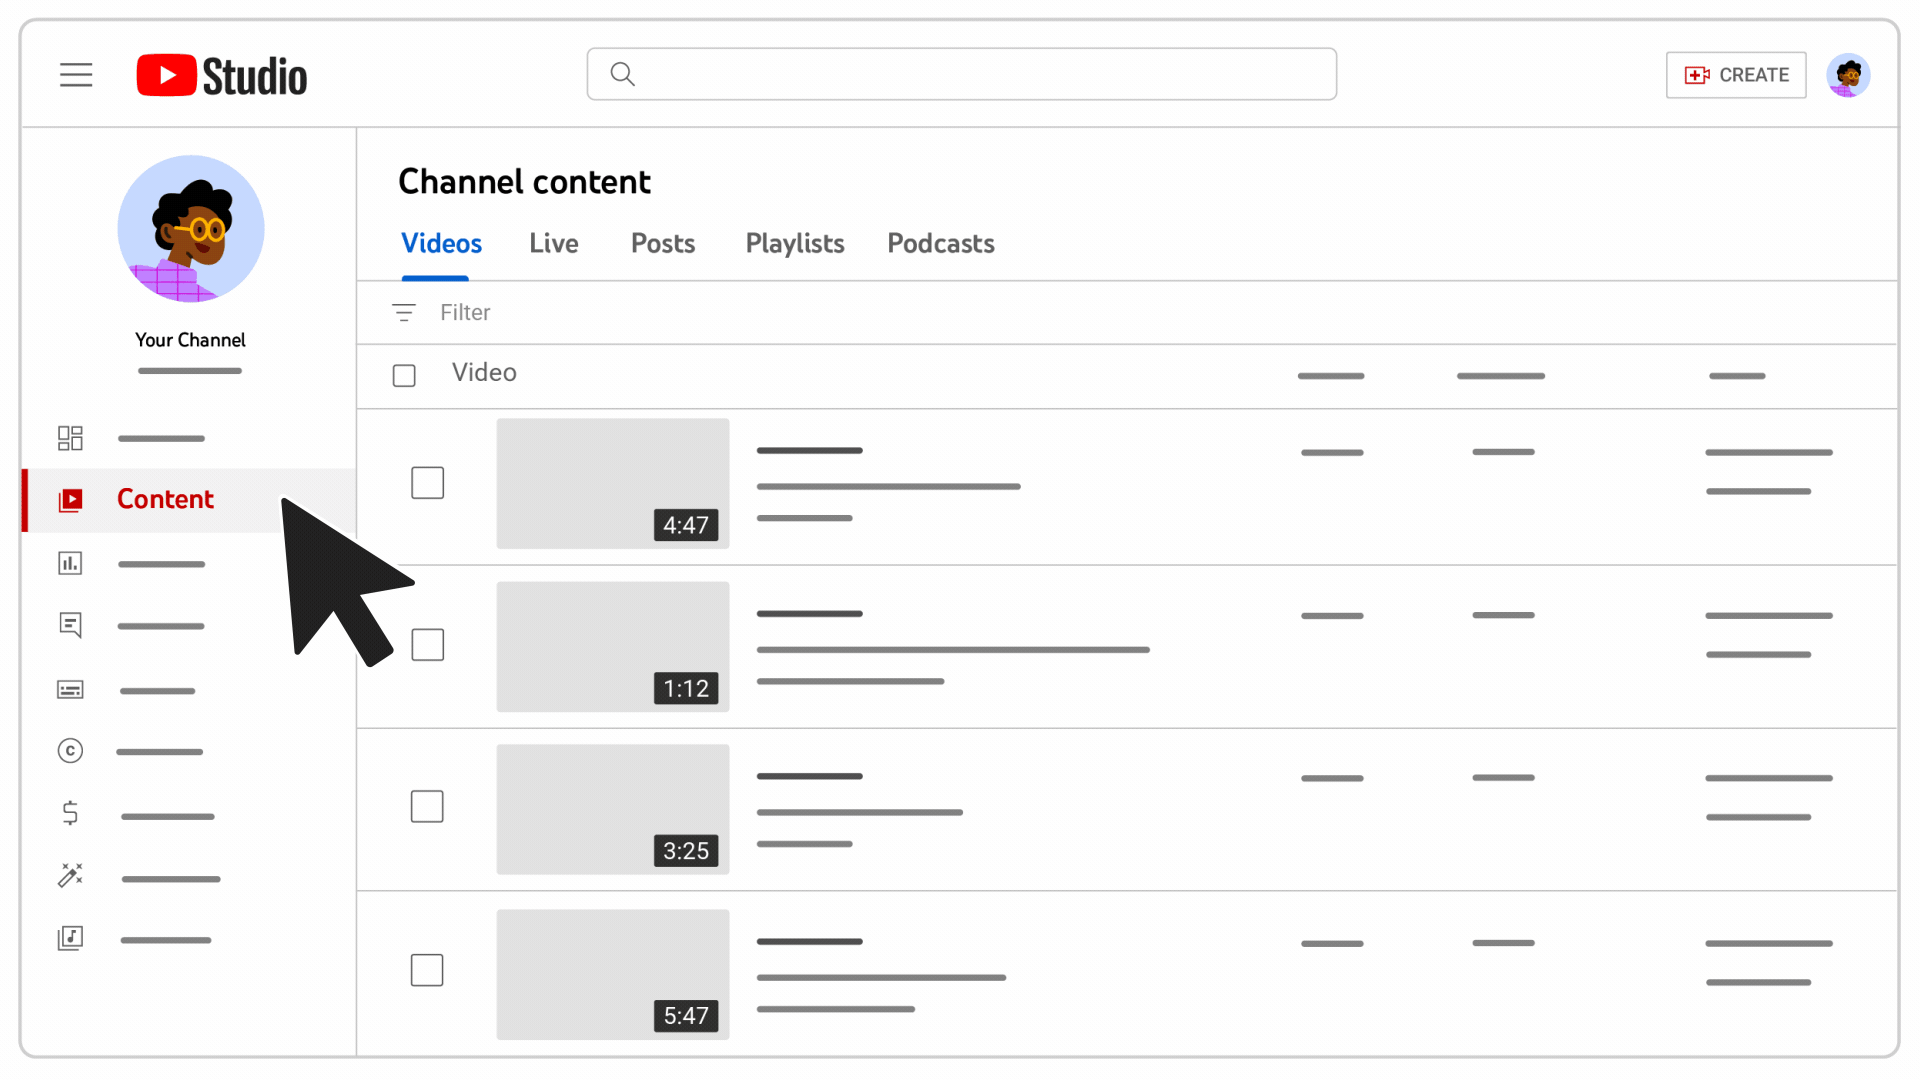1920x1080 pixels.
Task: Open the Audio icon in sidebar
Action: coord(70,938)
